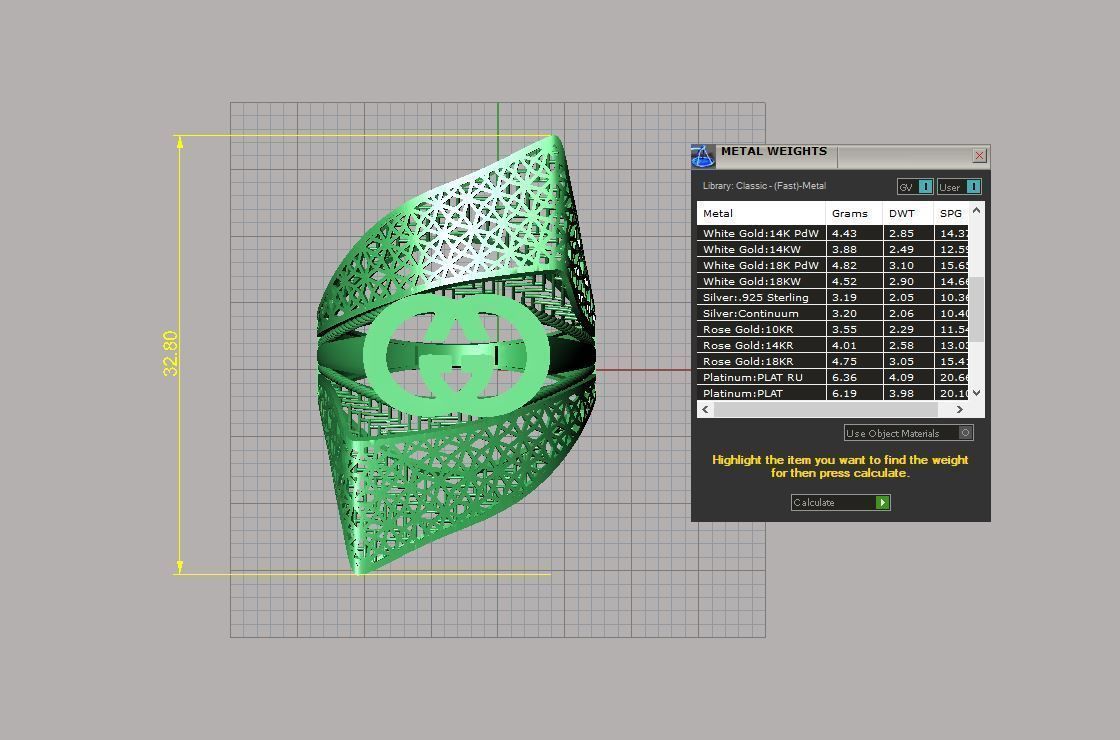Image resolution: width=1120 pixels, height=740 pixels.
Task: Click the 3.10 DWT value for White Gold:18K PdW
Action: click(901, 265)
